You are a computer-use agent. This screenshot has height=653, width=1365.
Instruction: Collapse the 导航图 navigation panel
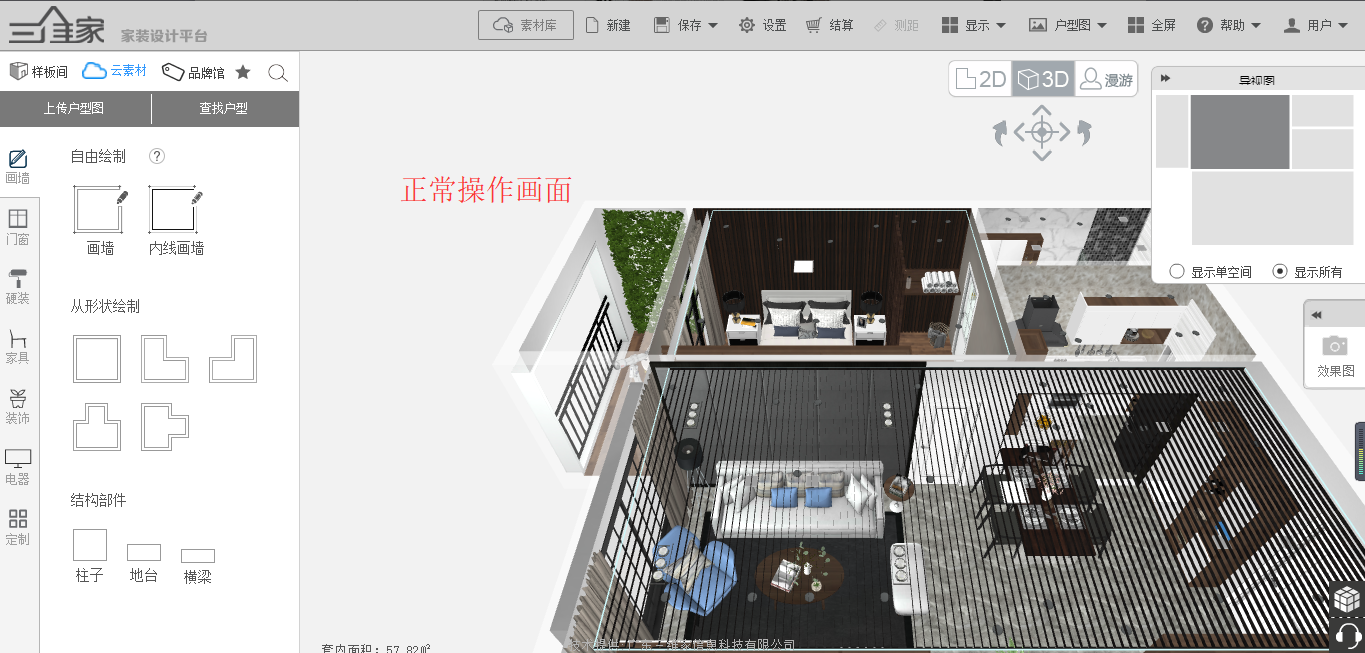click(1166, 79)
